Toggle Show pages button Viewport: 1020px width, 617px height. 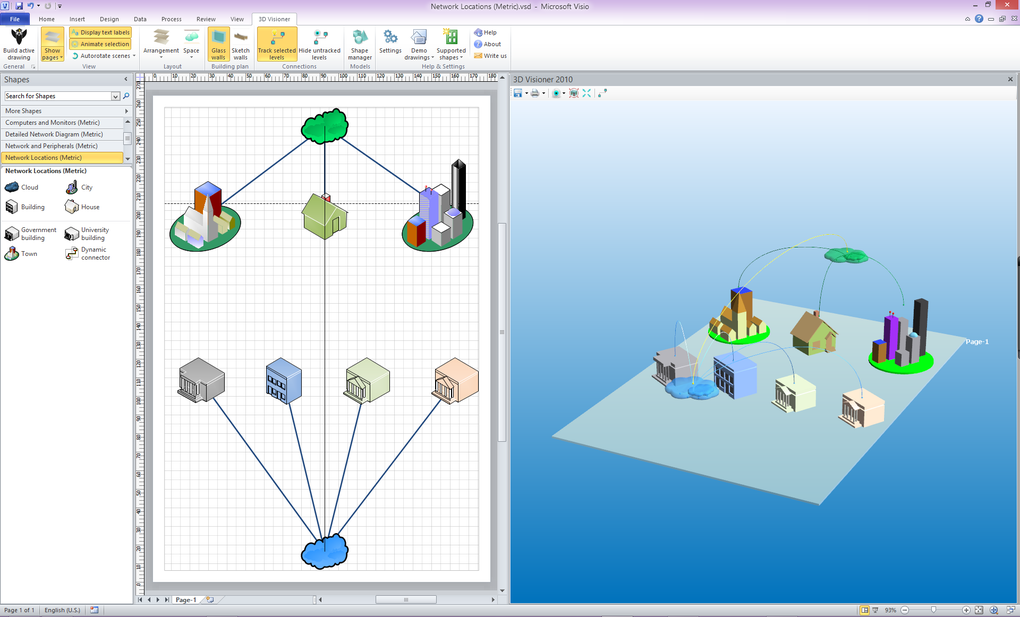tap(52, 44)
